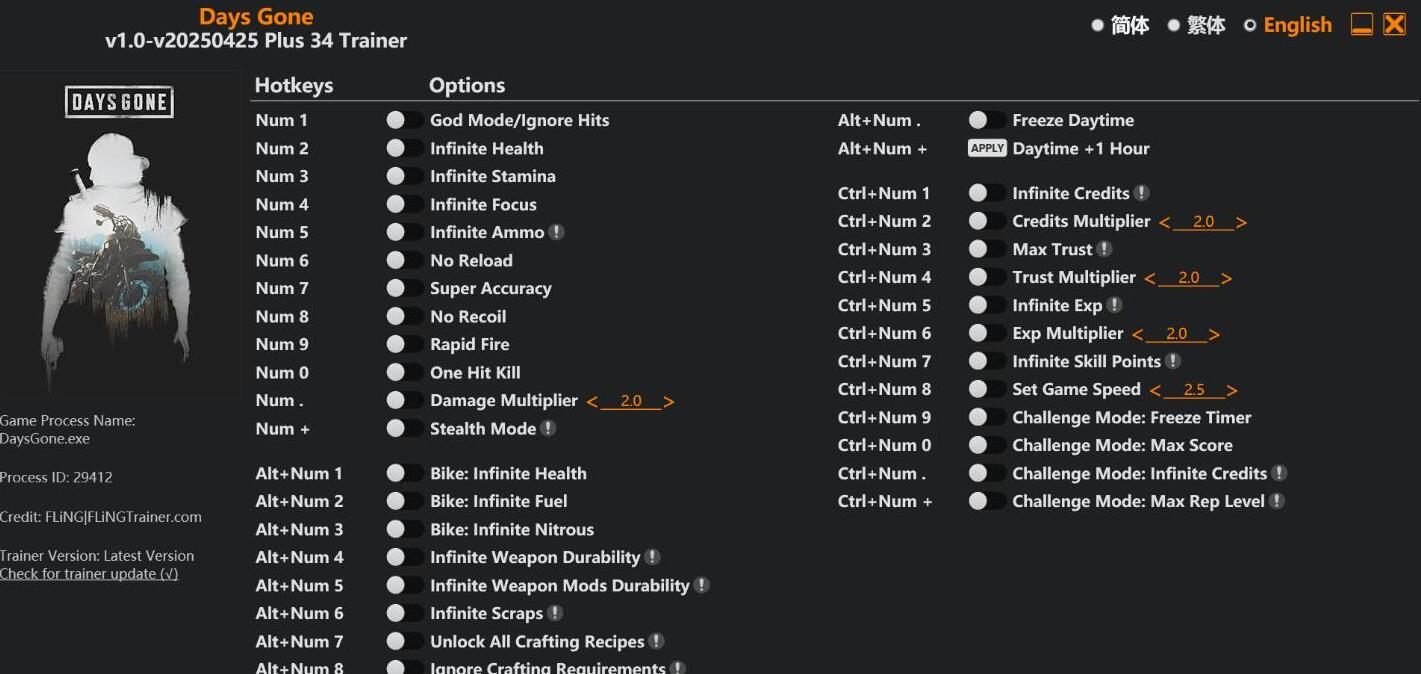Click info icon beside Challenge Mode: Infinite Credits
Screen dimensions: 1421x674
point(1279,473)
